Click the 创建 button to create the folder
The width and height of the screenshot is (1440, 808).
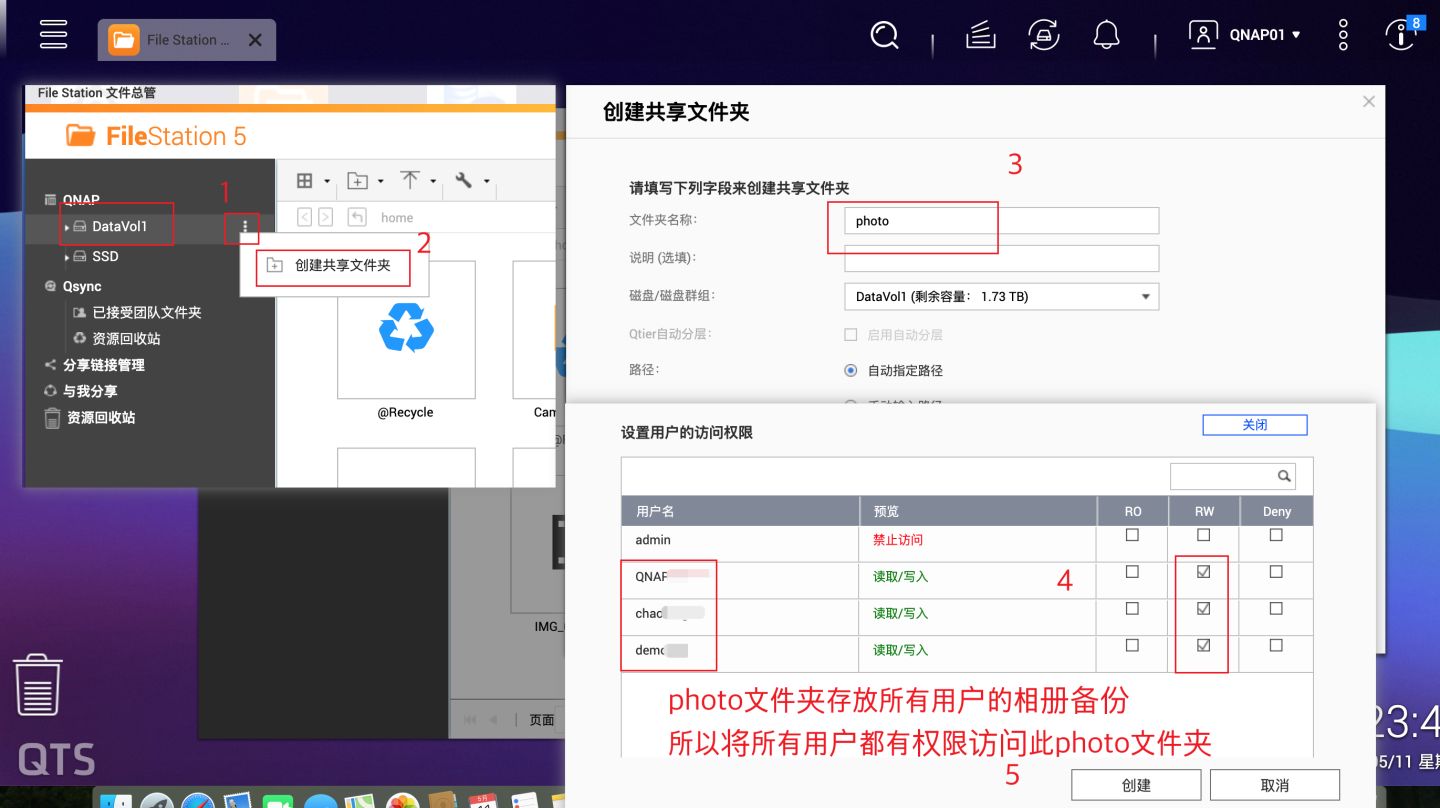point(1136,784)
